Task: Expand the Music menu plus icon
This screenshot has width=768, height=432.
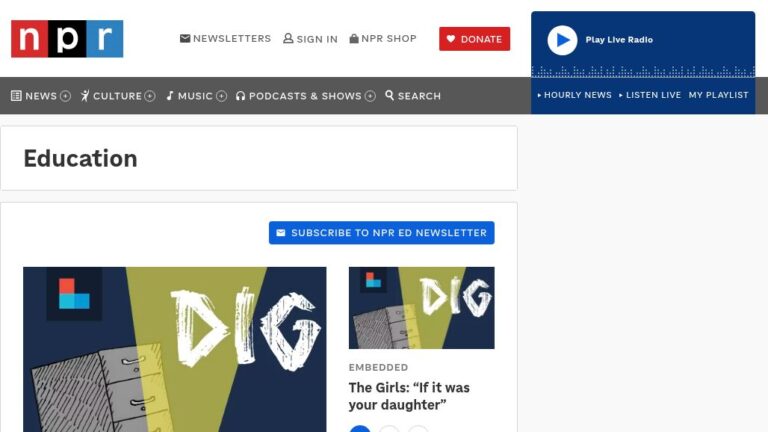Action: click(x=221, y=96)
